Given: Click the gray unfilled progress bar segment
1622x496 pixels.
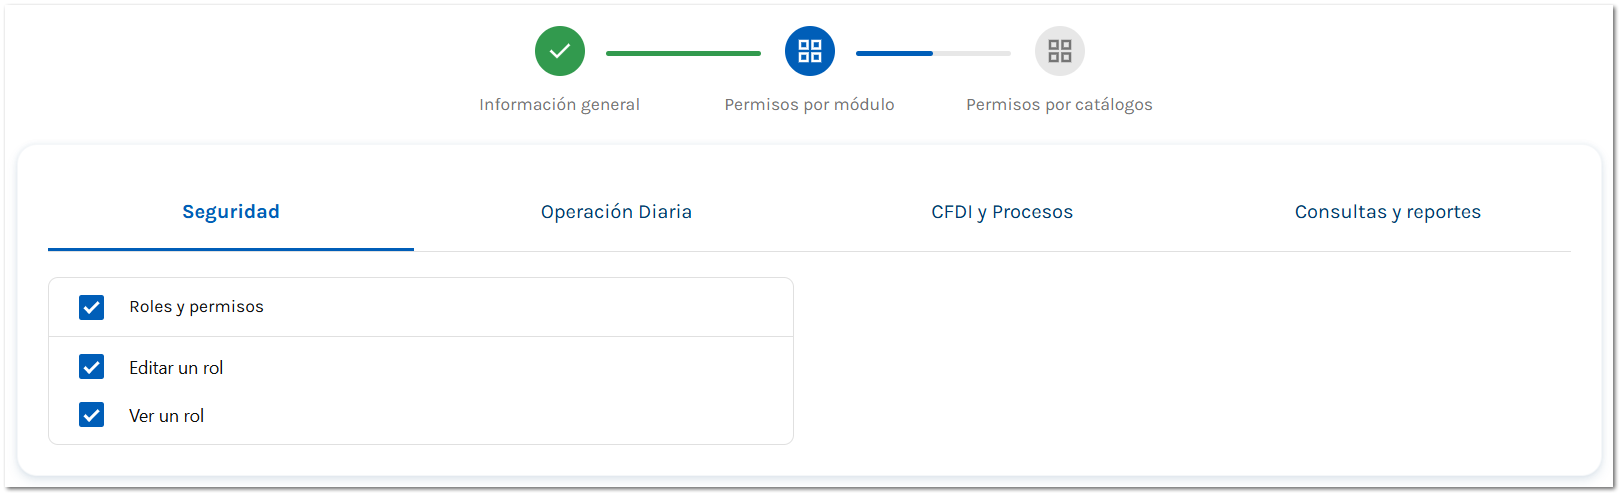Looking at the screenshot, I should tap(972, 53).
